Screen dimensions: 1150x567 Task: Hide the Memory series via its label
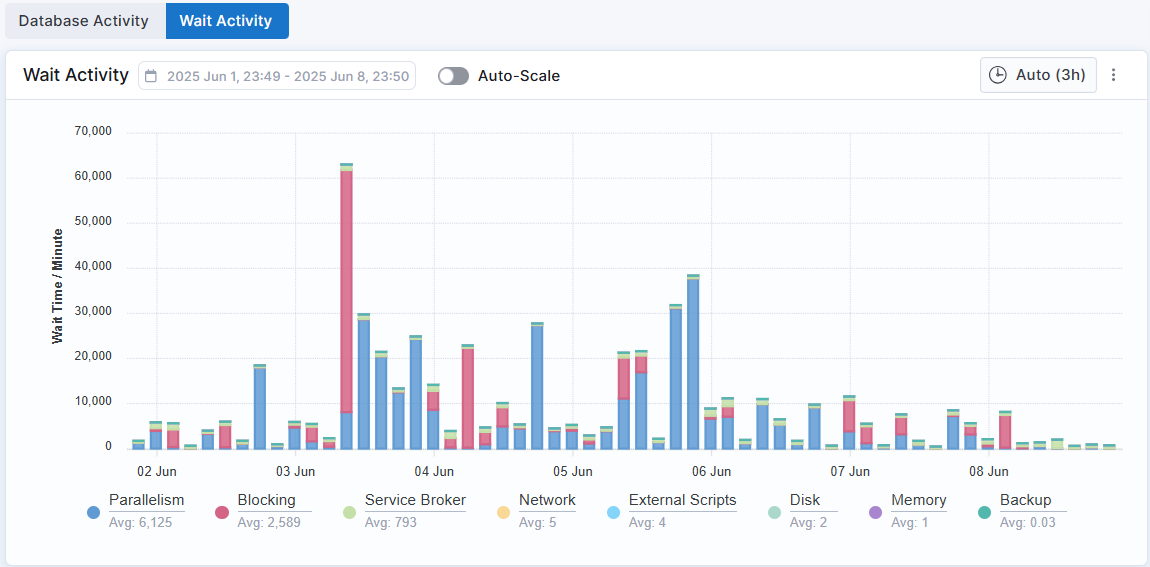[918, 500]
